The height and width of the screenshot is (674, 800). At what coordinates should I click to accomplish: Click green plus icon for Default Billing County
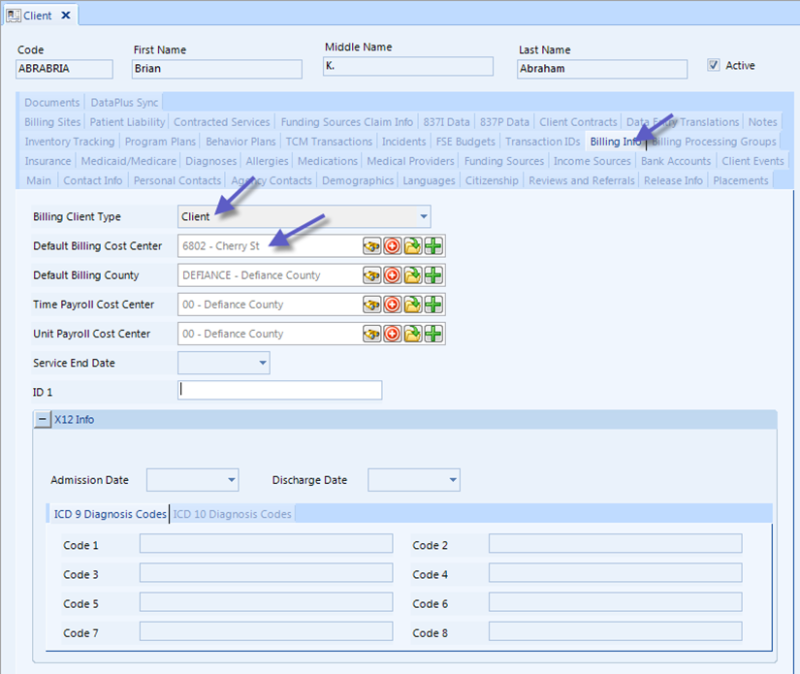point(434,275)
